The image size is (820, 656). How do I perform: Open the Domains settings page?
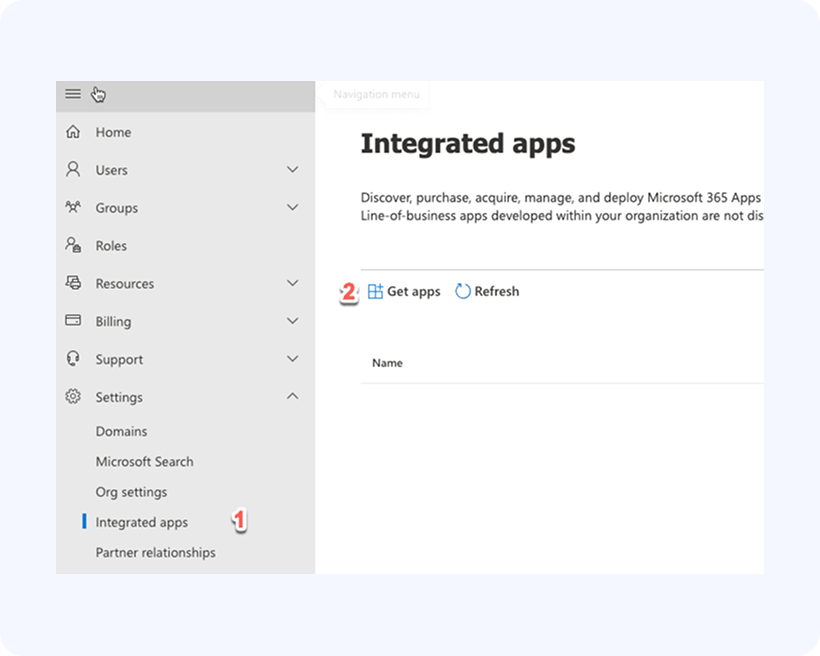121,432
